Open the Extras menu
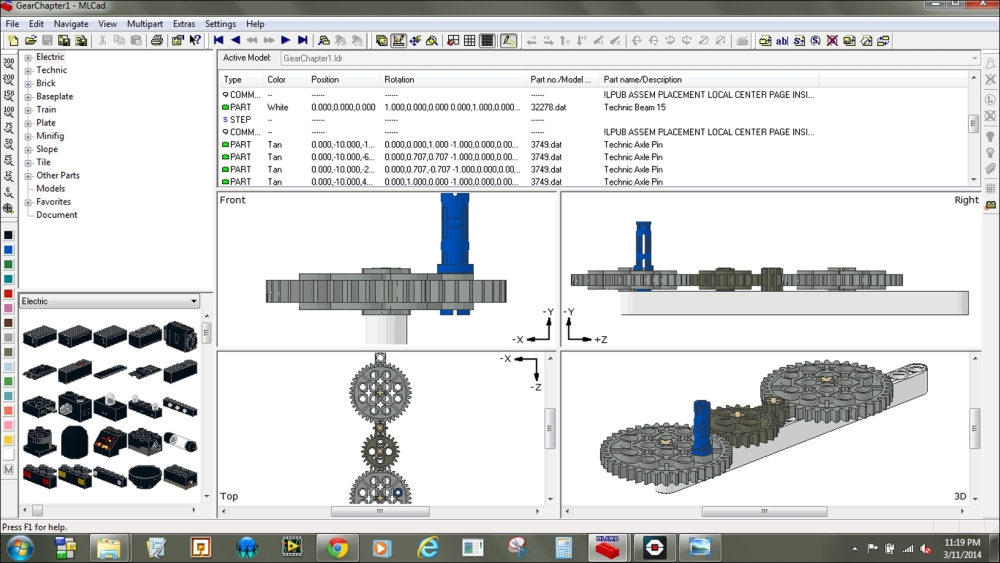This screenshot has height=563, width=1000. (184, 24)
